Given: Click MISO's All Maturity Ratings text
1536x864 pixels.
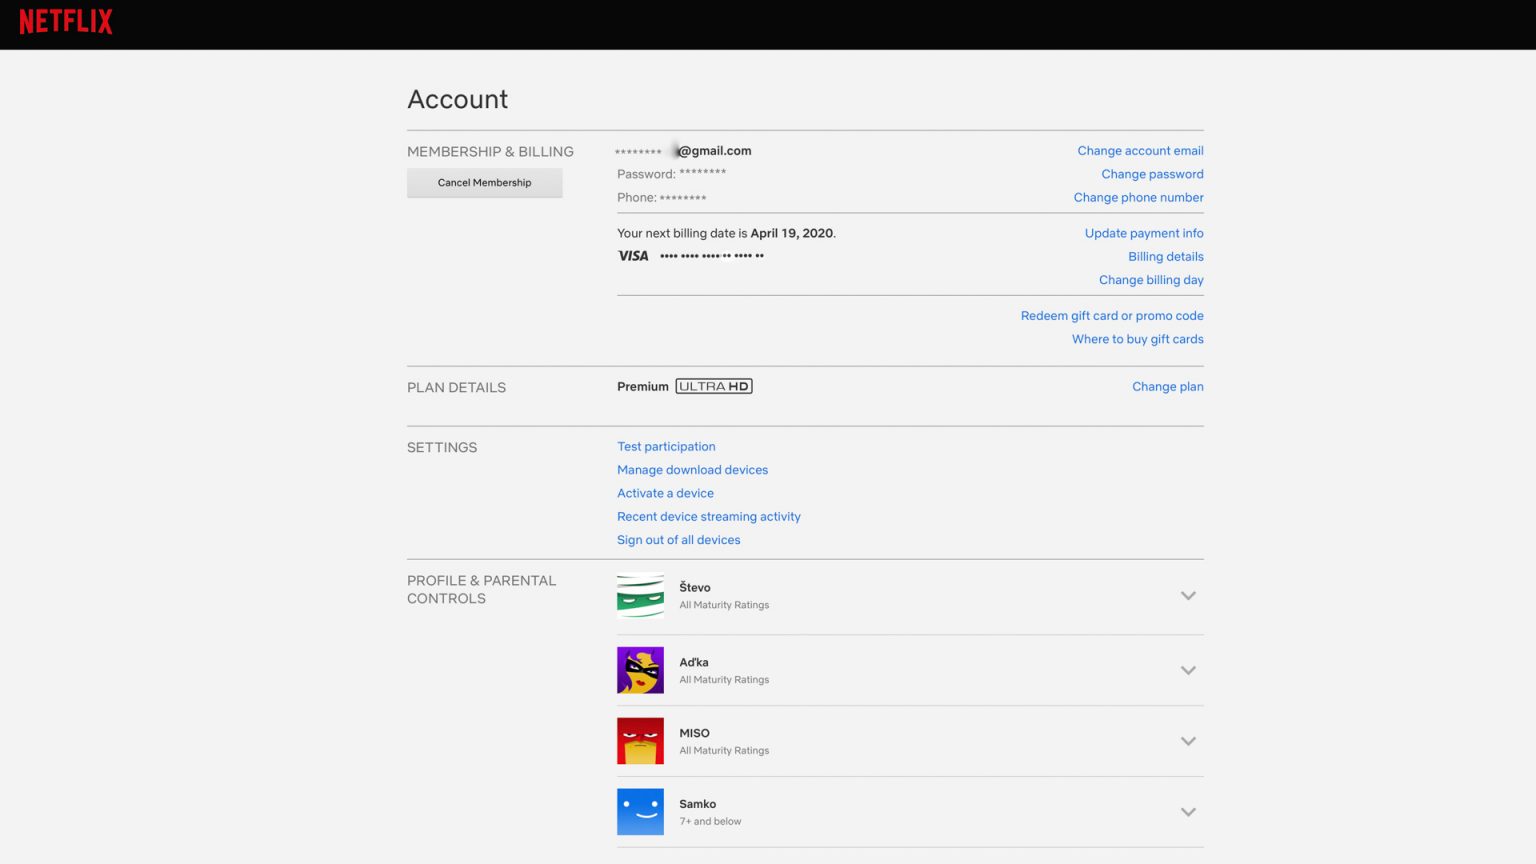Looking at the screenshot, I should [x=724, y=751].
